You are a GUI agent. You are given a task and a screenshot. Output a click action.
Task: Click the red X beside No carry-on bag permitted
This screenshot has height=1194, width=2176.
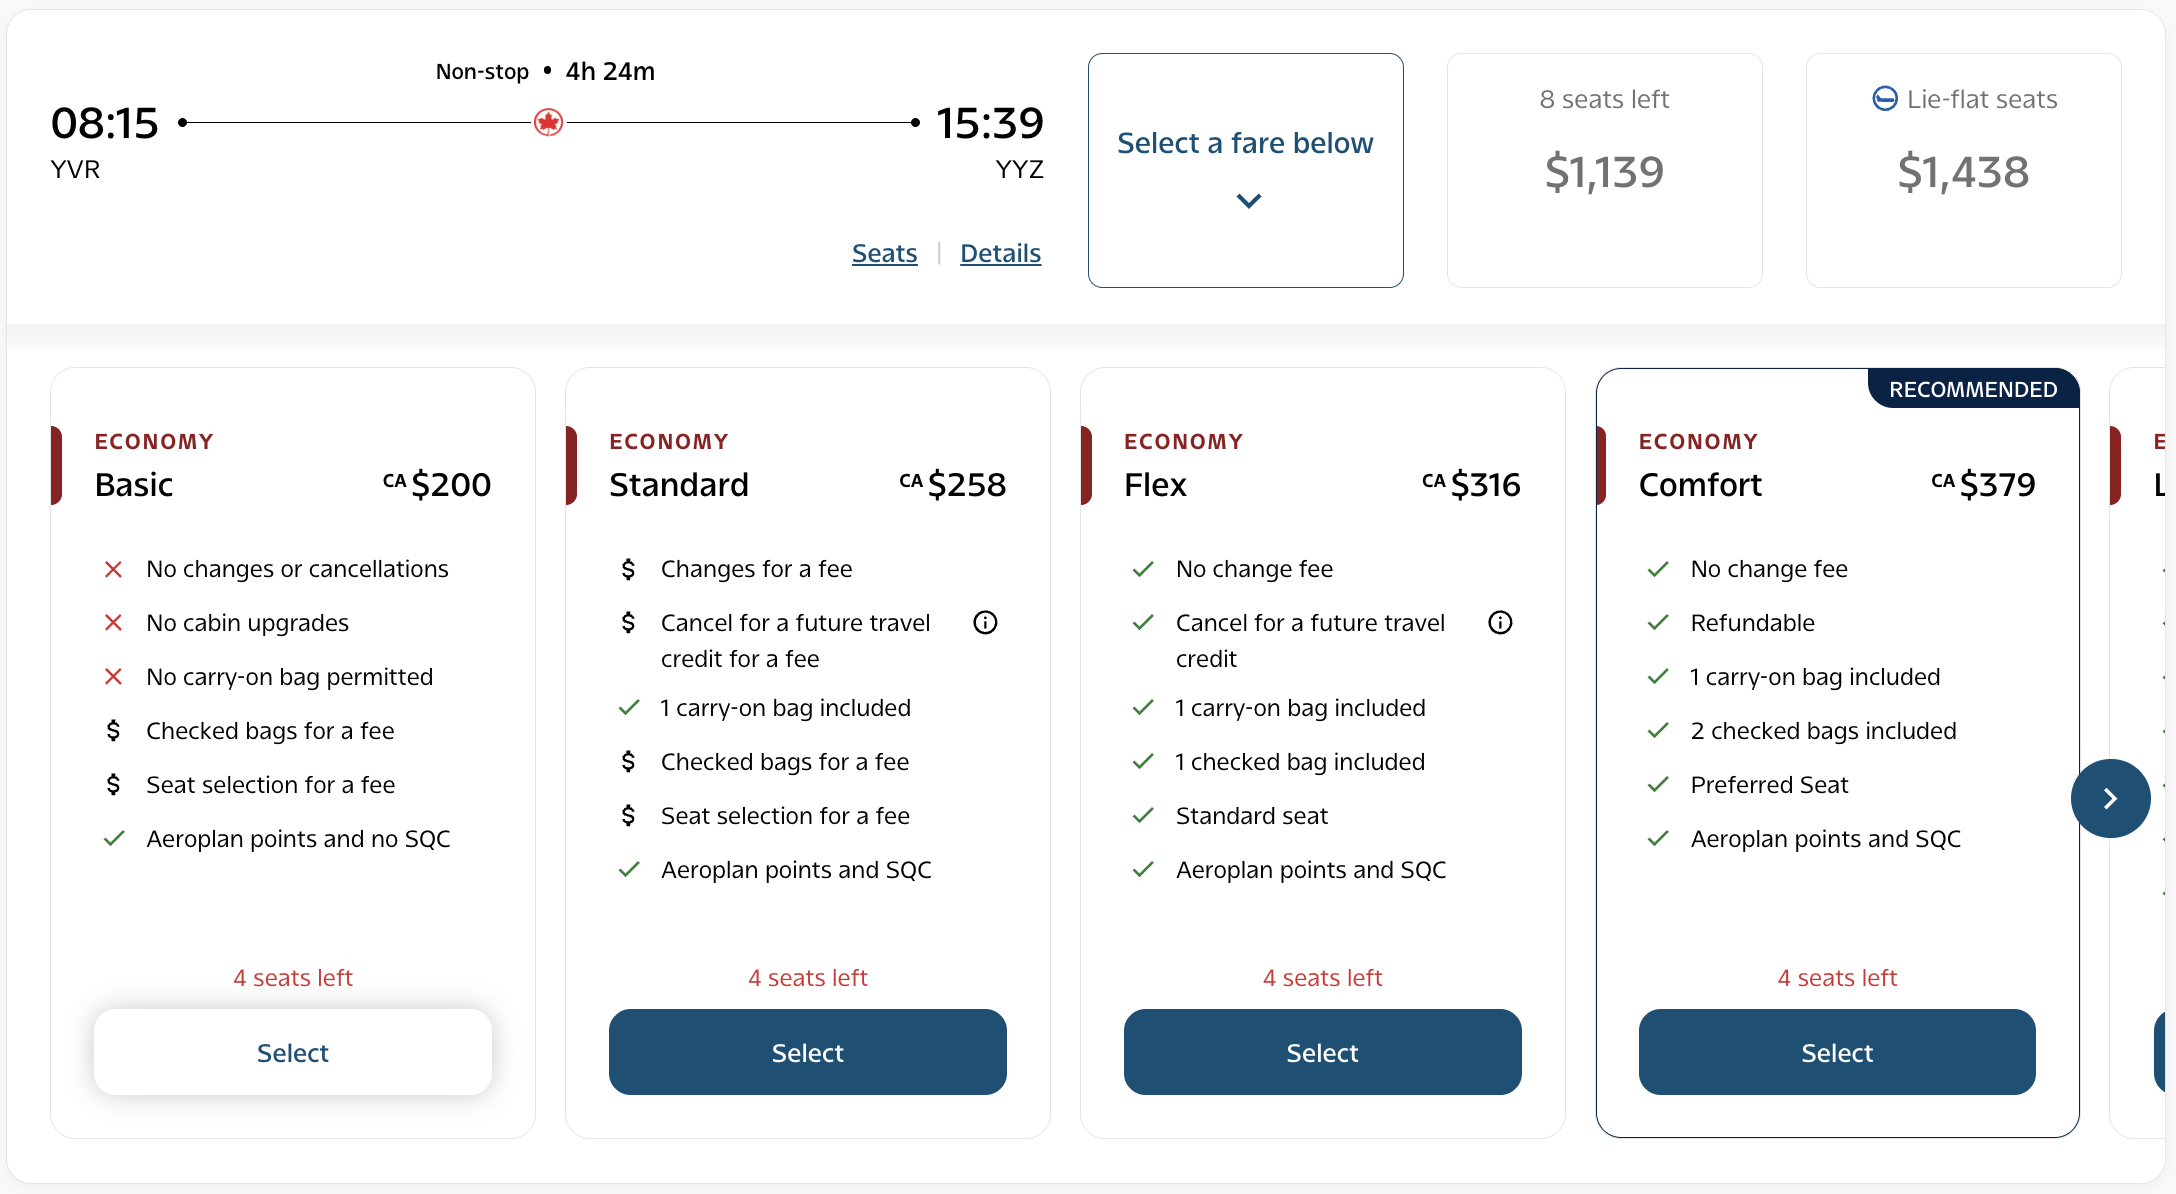[113, 676]
